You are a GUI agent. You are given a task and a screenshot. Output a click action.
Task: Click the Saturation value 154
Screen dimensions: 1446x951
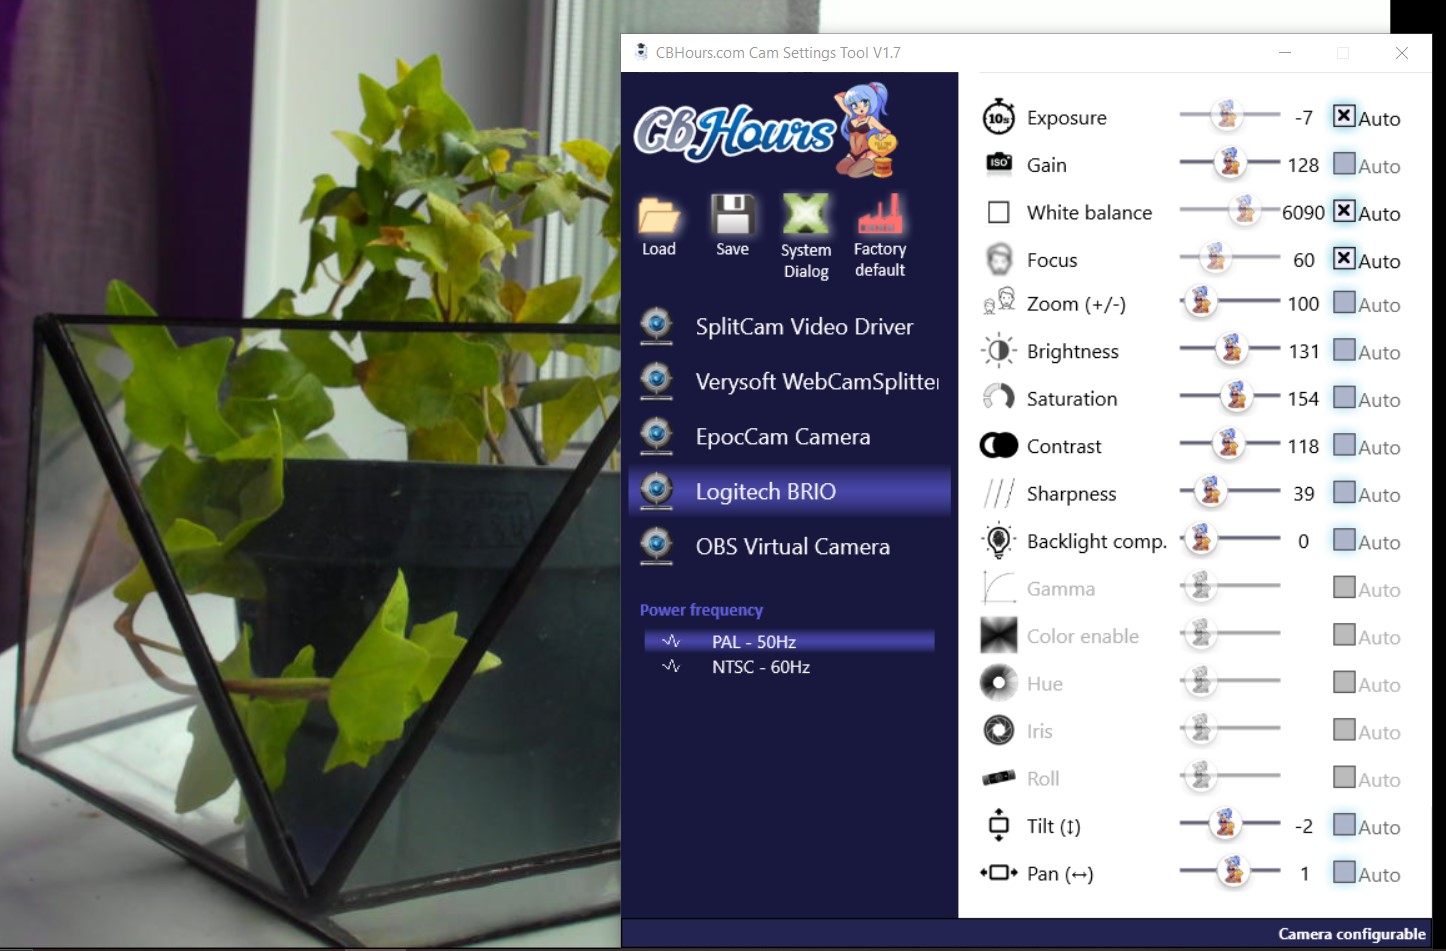(1303, 398)
